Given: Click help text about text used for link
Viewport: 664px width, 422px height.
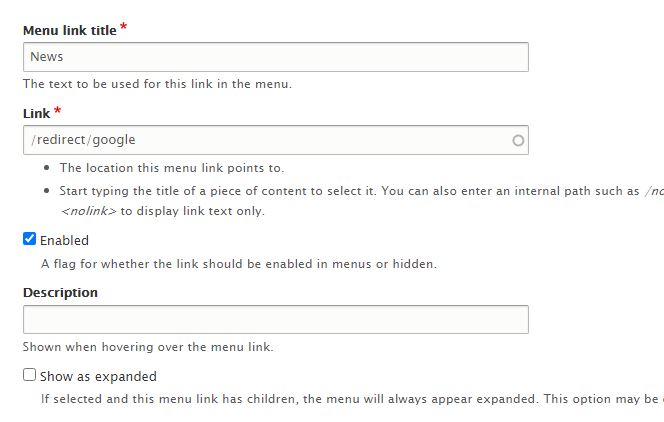Looking at the screenshot, I should tap(157, 84).
